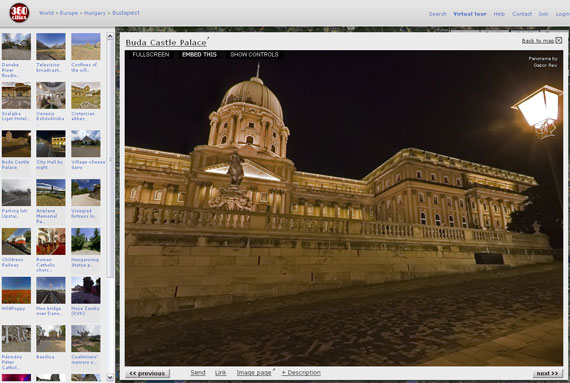The height and width of the screenshot is (383, 570).
Task: Open Confines of the village thumbnail
Action: [86, 47]
